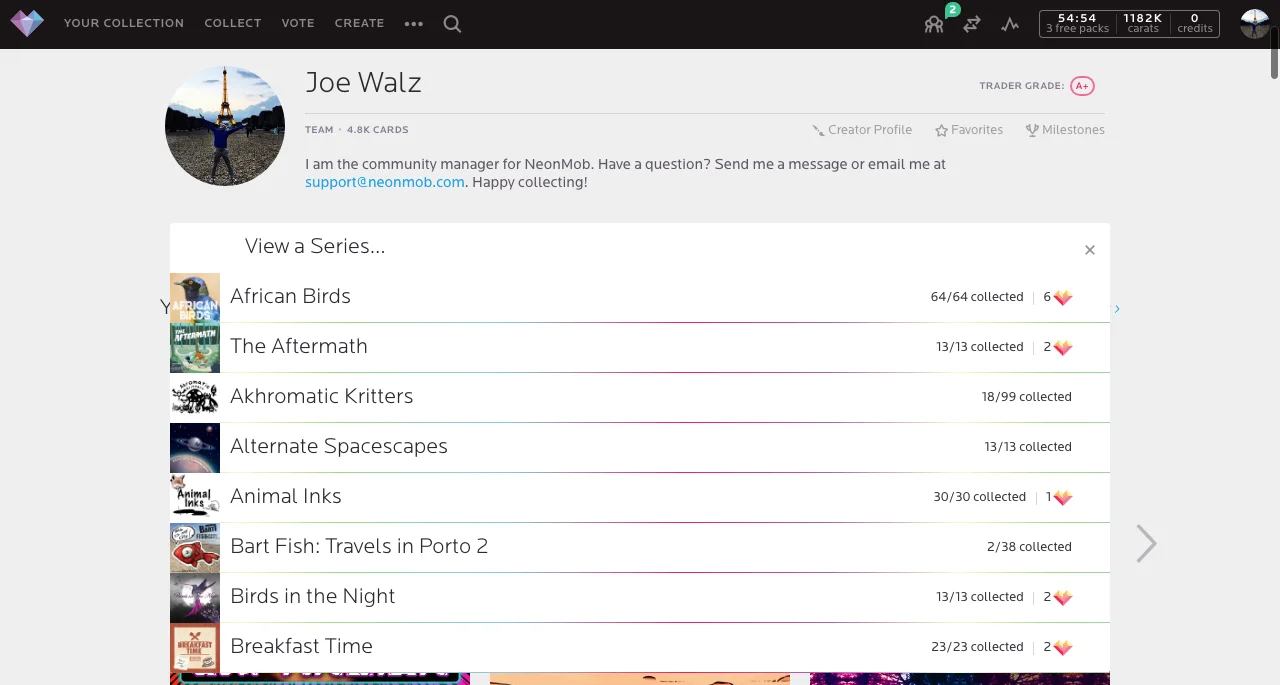Open the search magnifier icon
Viewport: 1280px width, 685px height.
pyautogui.click(x=452, y=24)
